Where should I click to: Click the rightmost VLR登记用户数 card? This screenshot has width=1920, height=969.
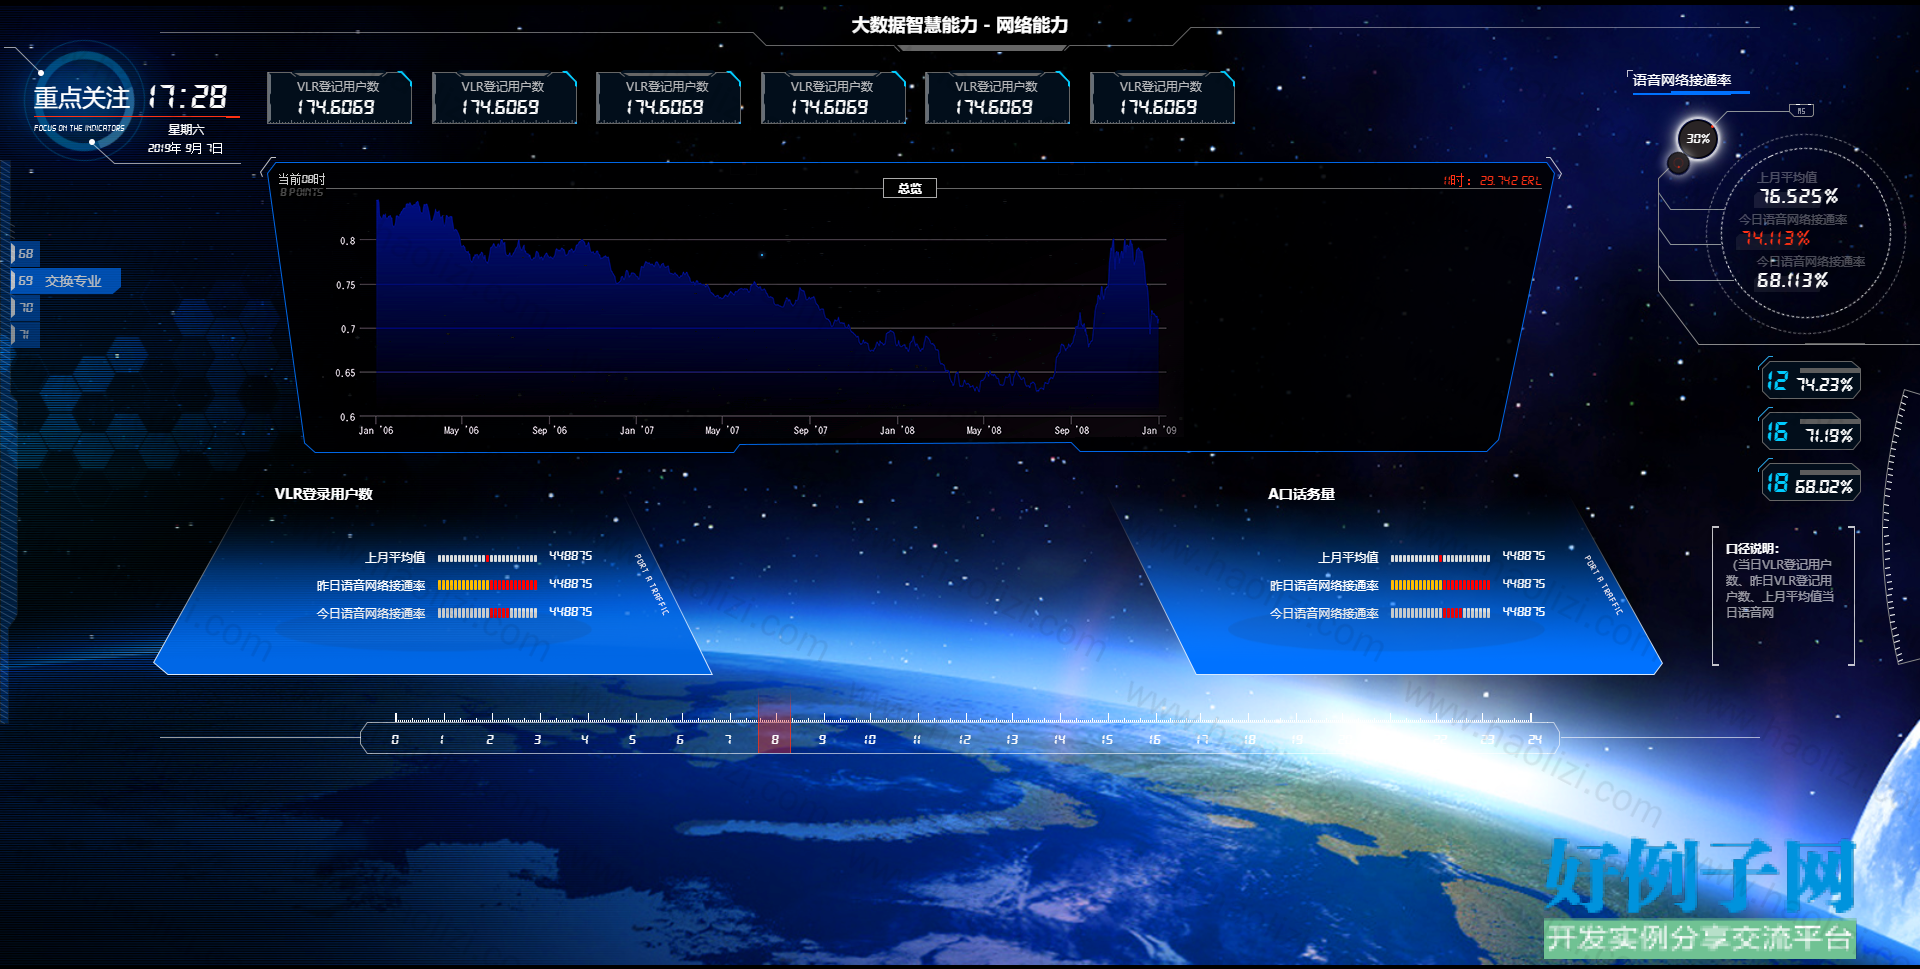1162,98
